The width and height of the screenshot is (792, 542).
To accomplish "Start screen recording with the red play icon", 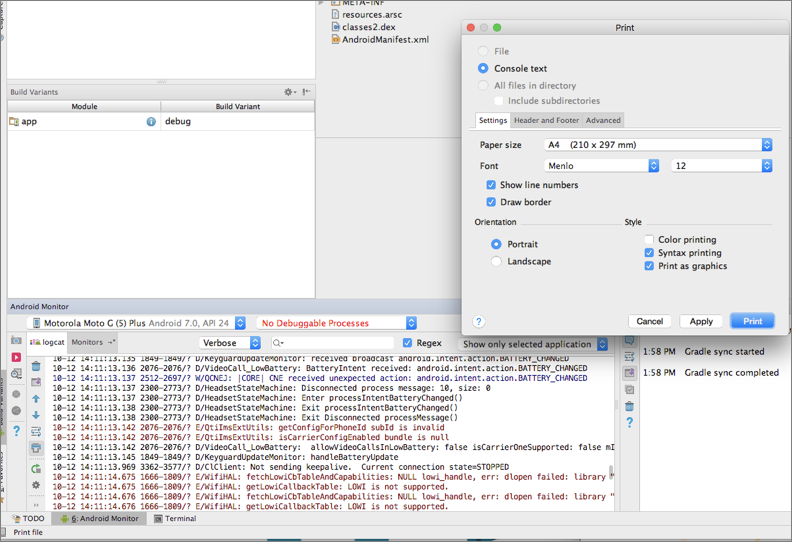I will [16, 357].
